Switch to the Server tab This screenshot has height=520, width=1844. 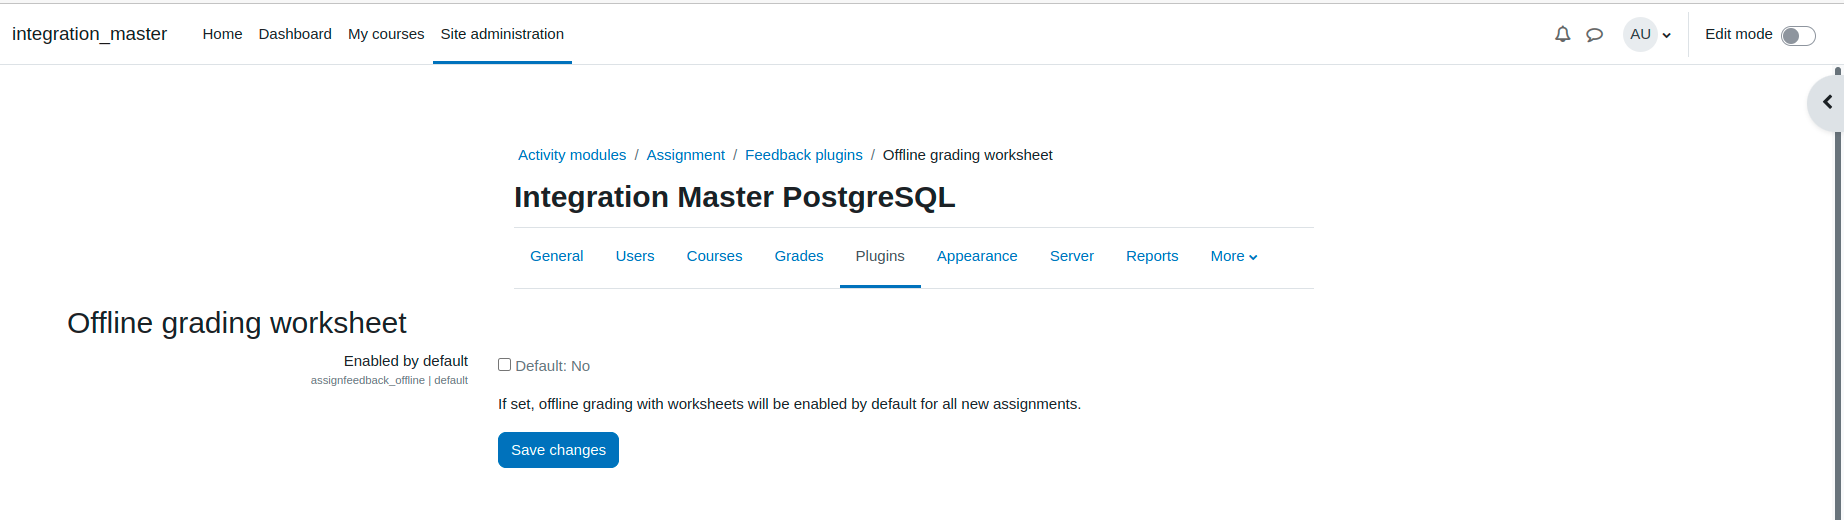coord(1072,256)
